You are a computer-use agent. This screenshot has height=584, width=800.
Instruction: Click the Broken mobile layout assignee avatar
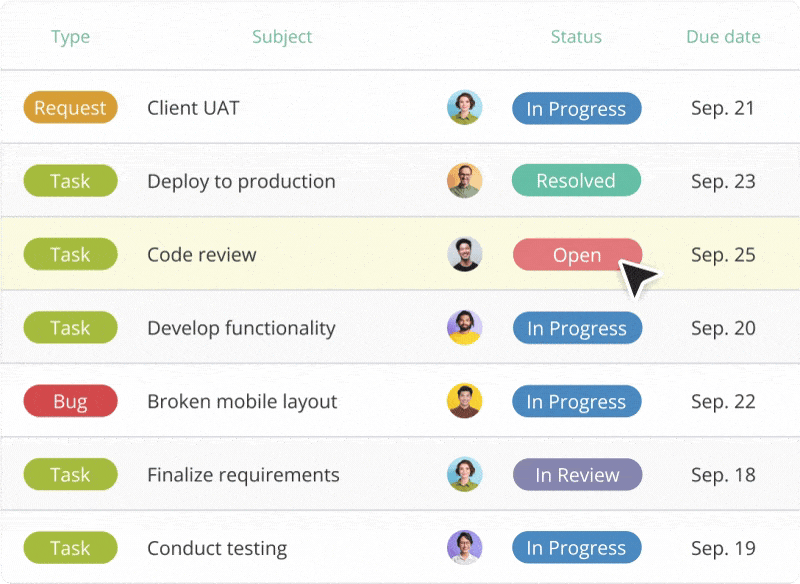pyautogui.click(x=464, y=401)
